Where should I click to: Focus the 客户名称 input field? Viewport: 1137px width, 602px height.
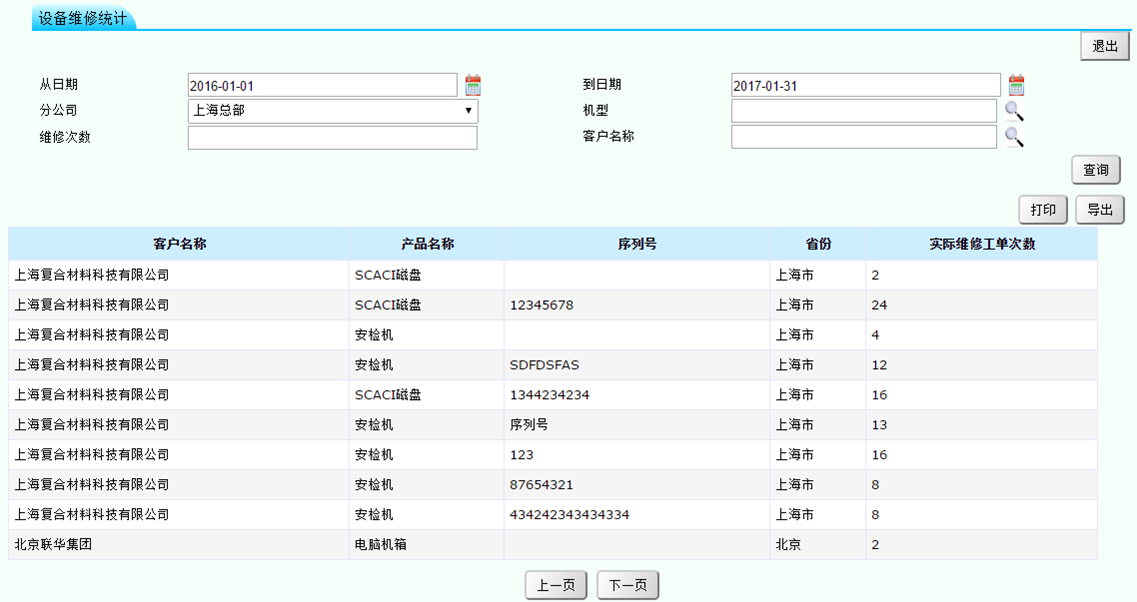click(864, 137)
